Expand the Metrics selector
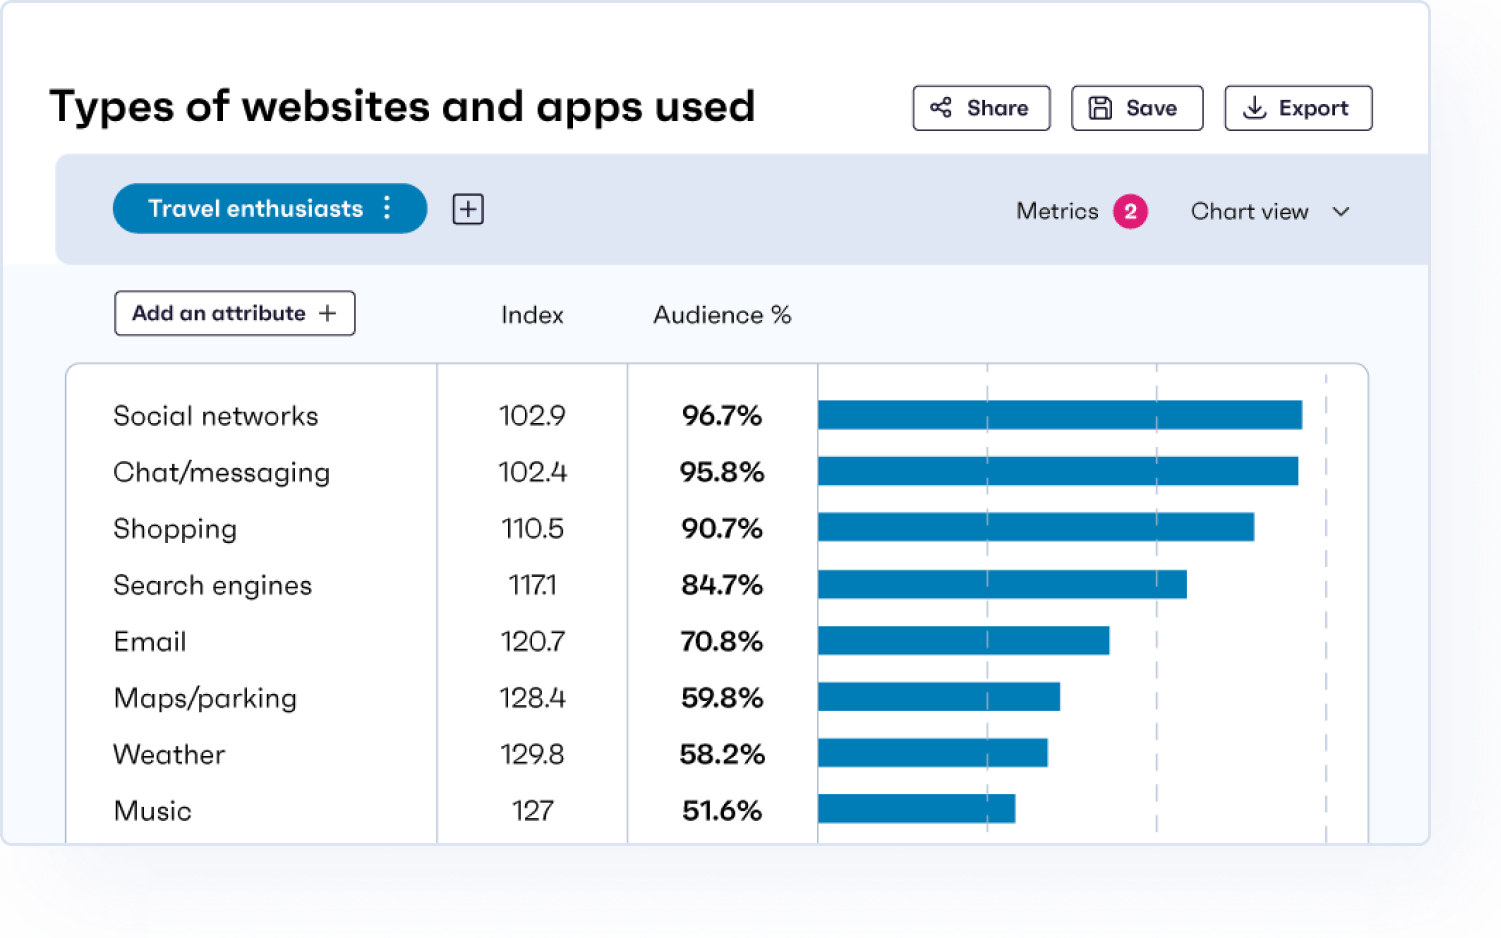Image resolution: width=1501 pixels, height=938 pixels. coord(1080,212)
